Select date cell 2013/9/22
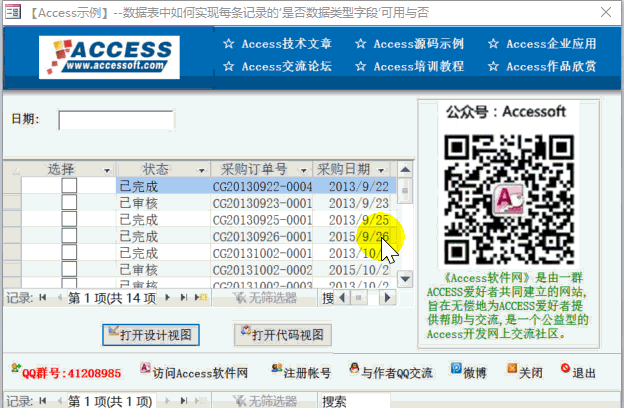The width and height of the screenshot is (624, 408). pos(355,186)
